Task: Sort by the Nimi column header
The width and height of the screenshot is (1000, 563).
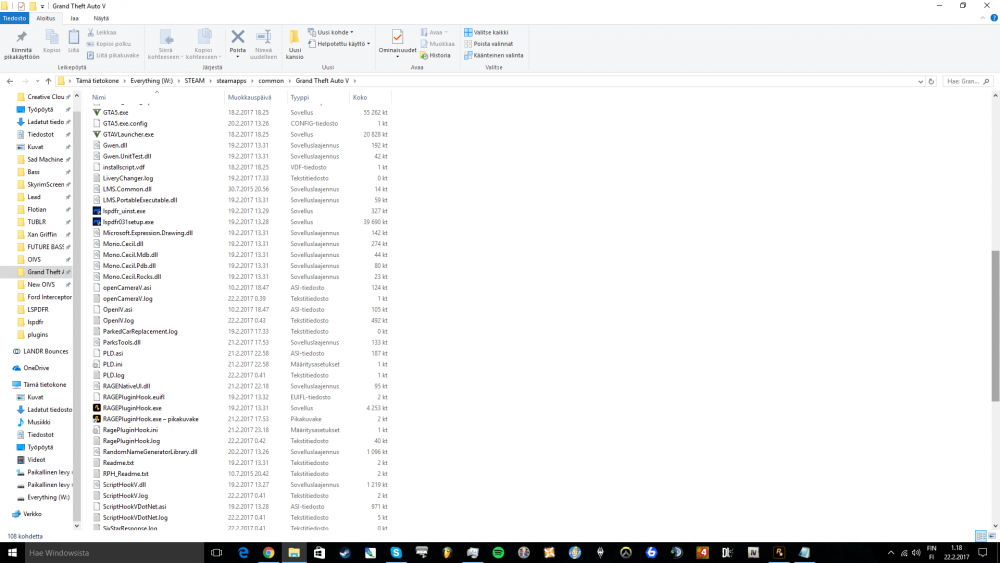Action: click(x=158, y=98)
